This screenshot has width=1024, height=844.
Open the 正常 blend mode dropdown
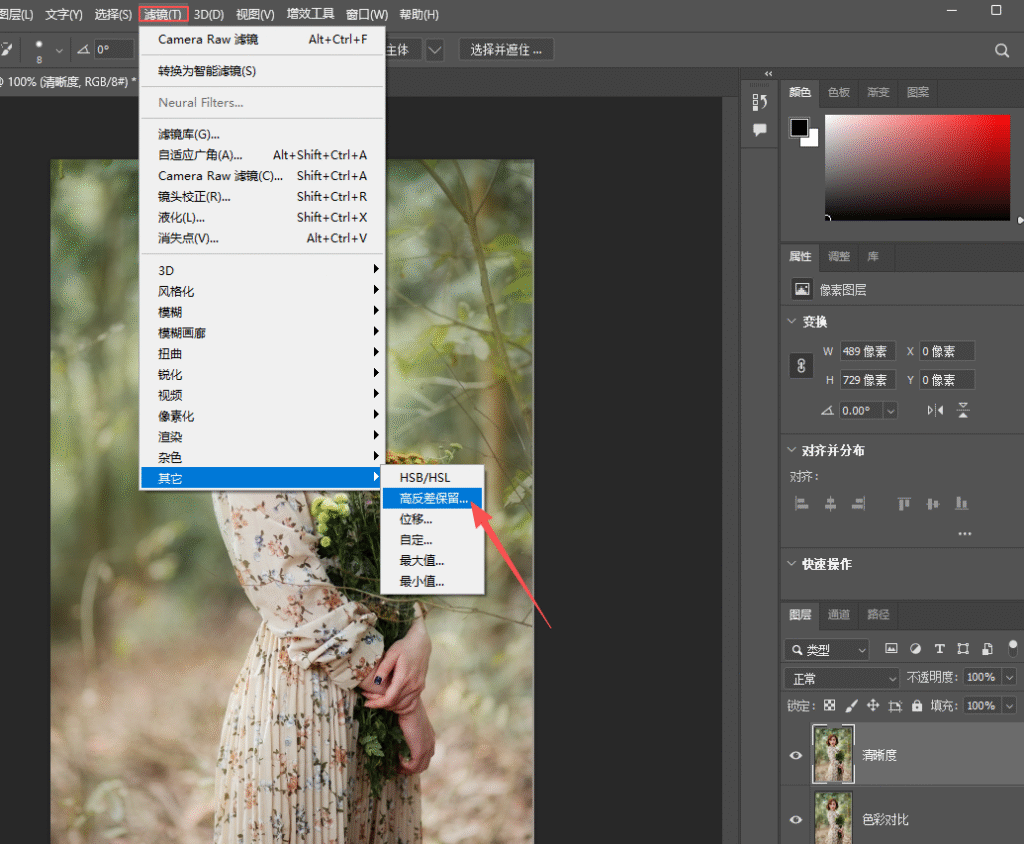[842, 679]
